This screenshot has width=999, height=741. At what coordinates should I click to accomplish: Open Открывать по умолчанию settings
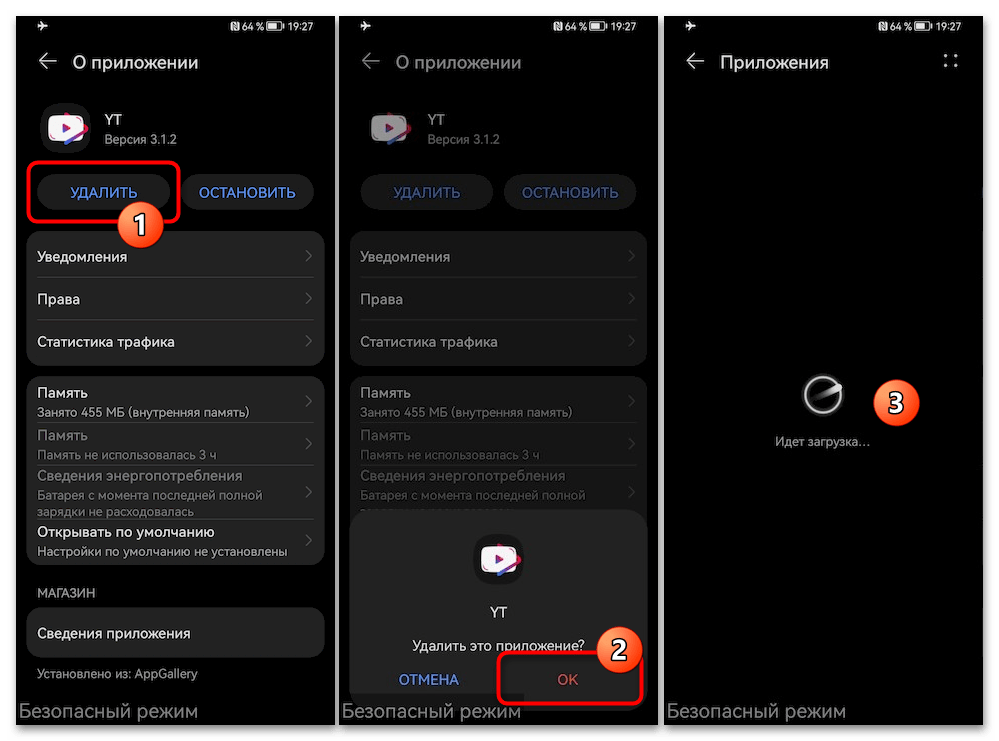pos(175,541)
